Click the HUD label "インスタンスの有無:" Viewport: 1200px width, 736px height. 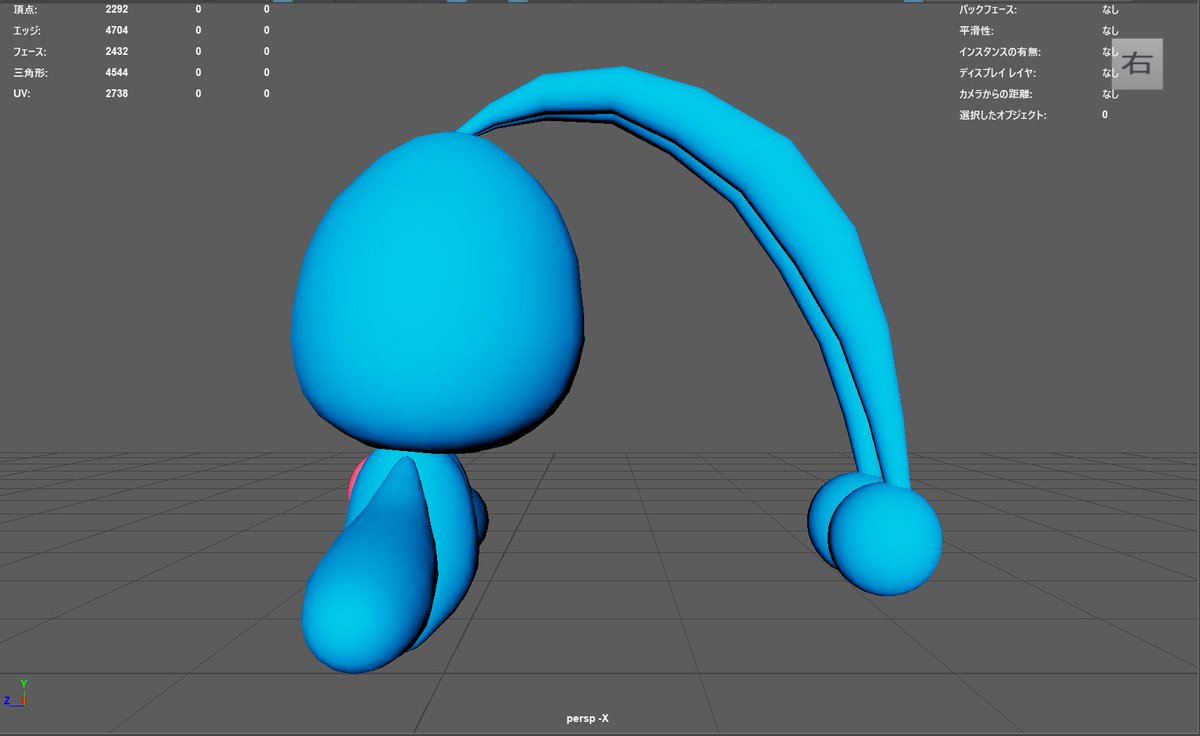coord(998,52)
